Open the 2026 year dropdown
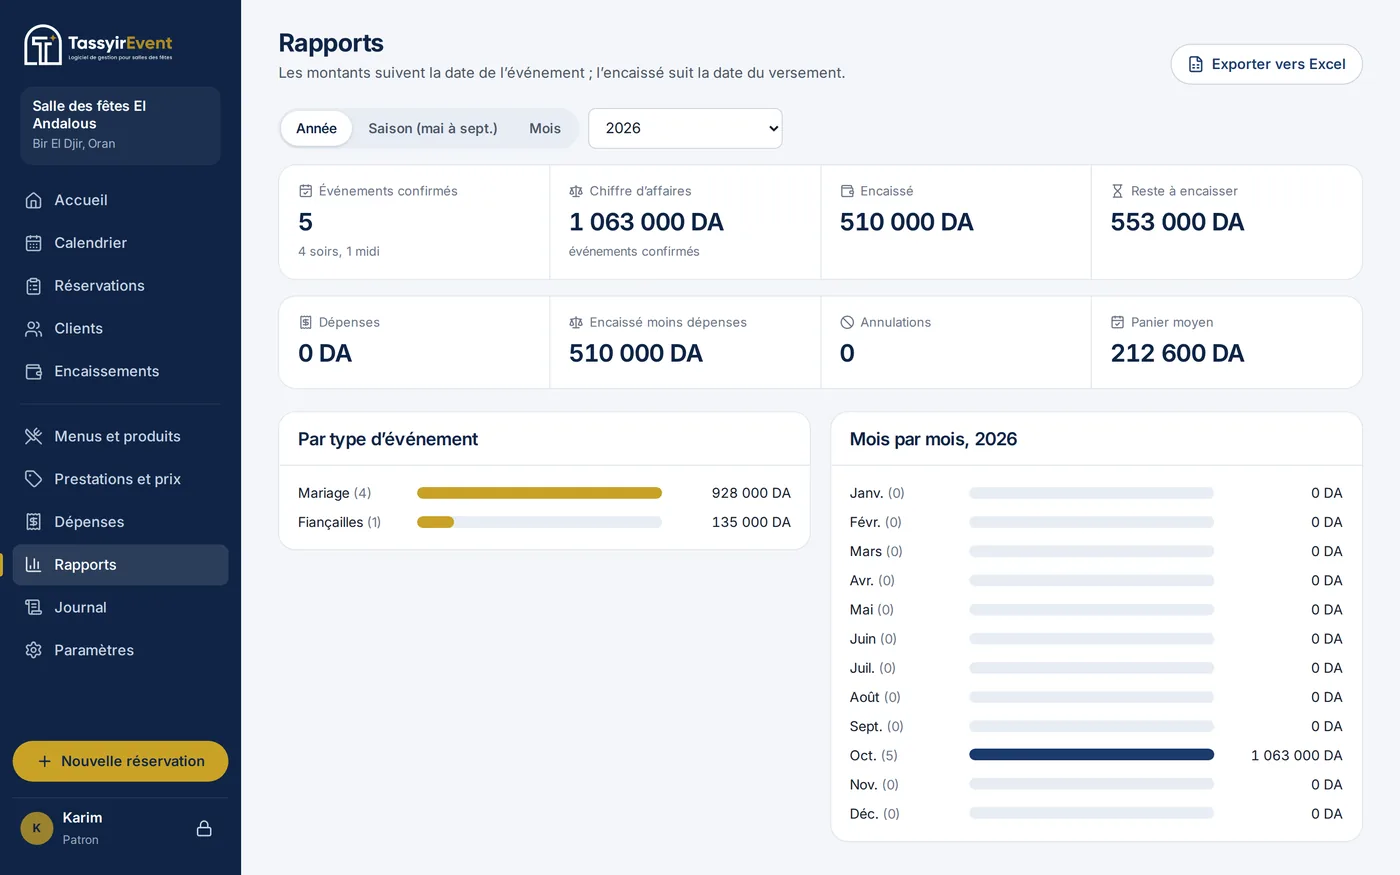 point(685,128)
